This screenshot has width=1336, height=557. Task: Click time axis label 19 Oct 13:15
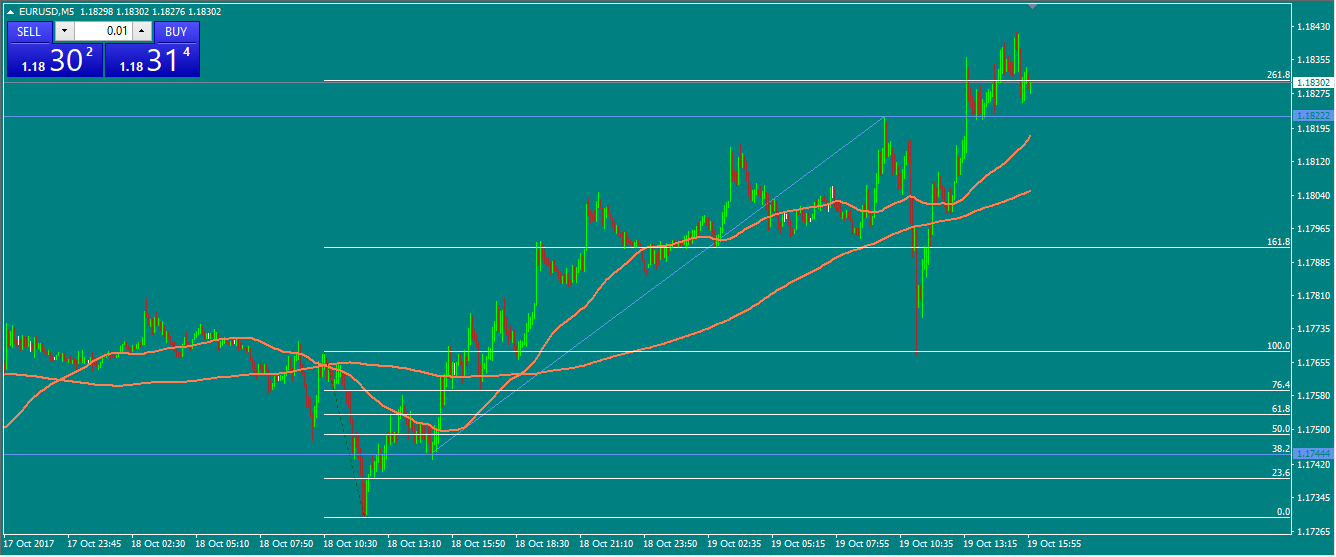[990, 545]
